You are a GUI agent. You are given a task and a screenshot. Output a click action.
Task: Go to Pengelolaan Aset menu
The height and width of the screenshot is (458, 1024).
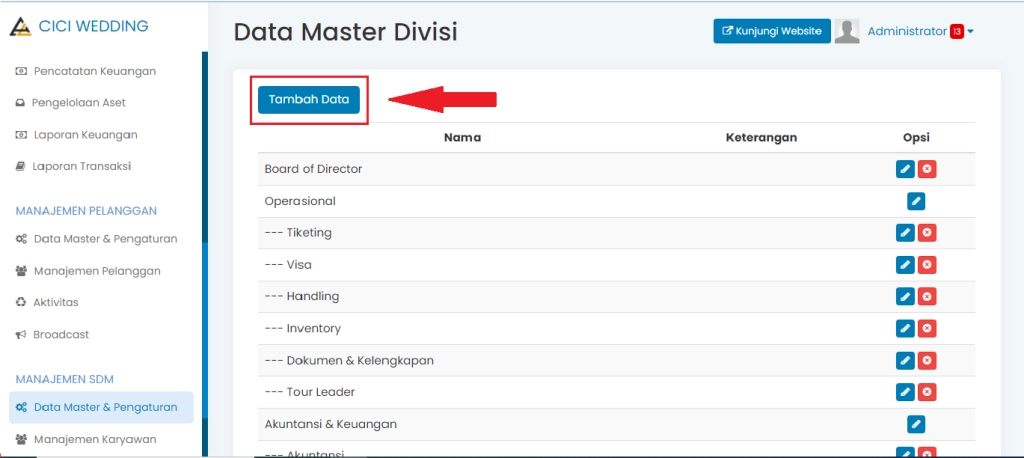[x=78, y=103]
